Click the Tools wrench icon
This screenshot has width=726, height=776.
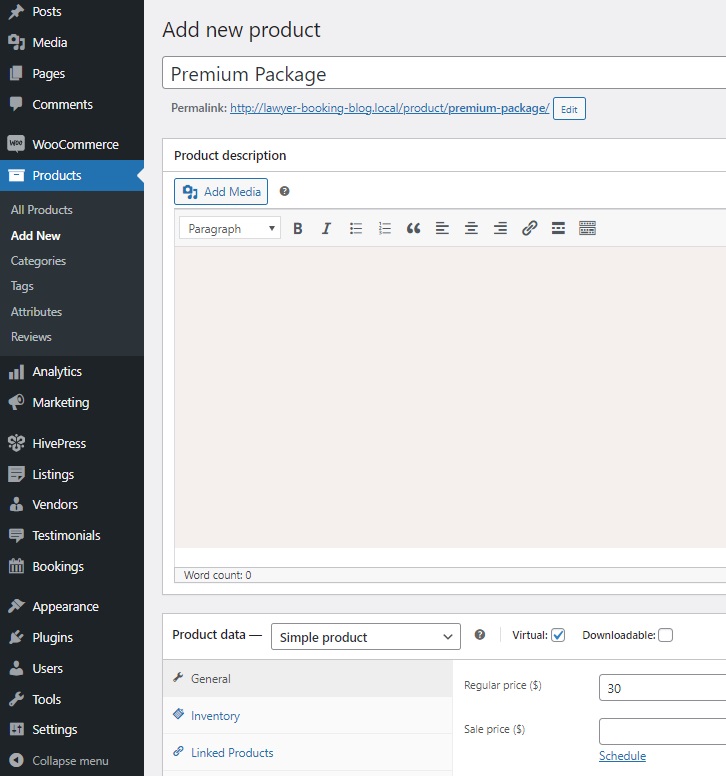pos(16,699)
